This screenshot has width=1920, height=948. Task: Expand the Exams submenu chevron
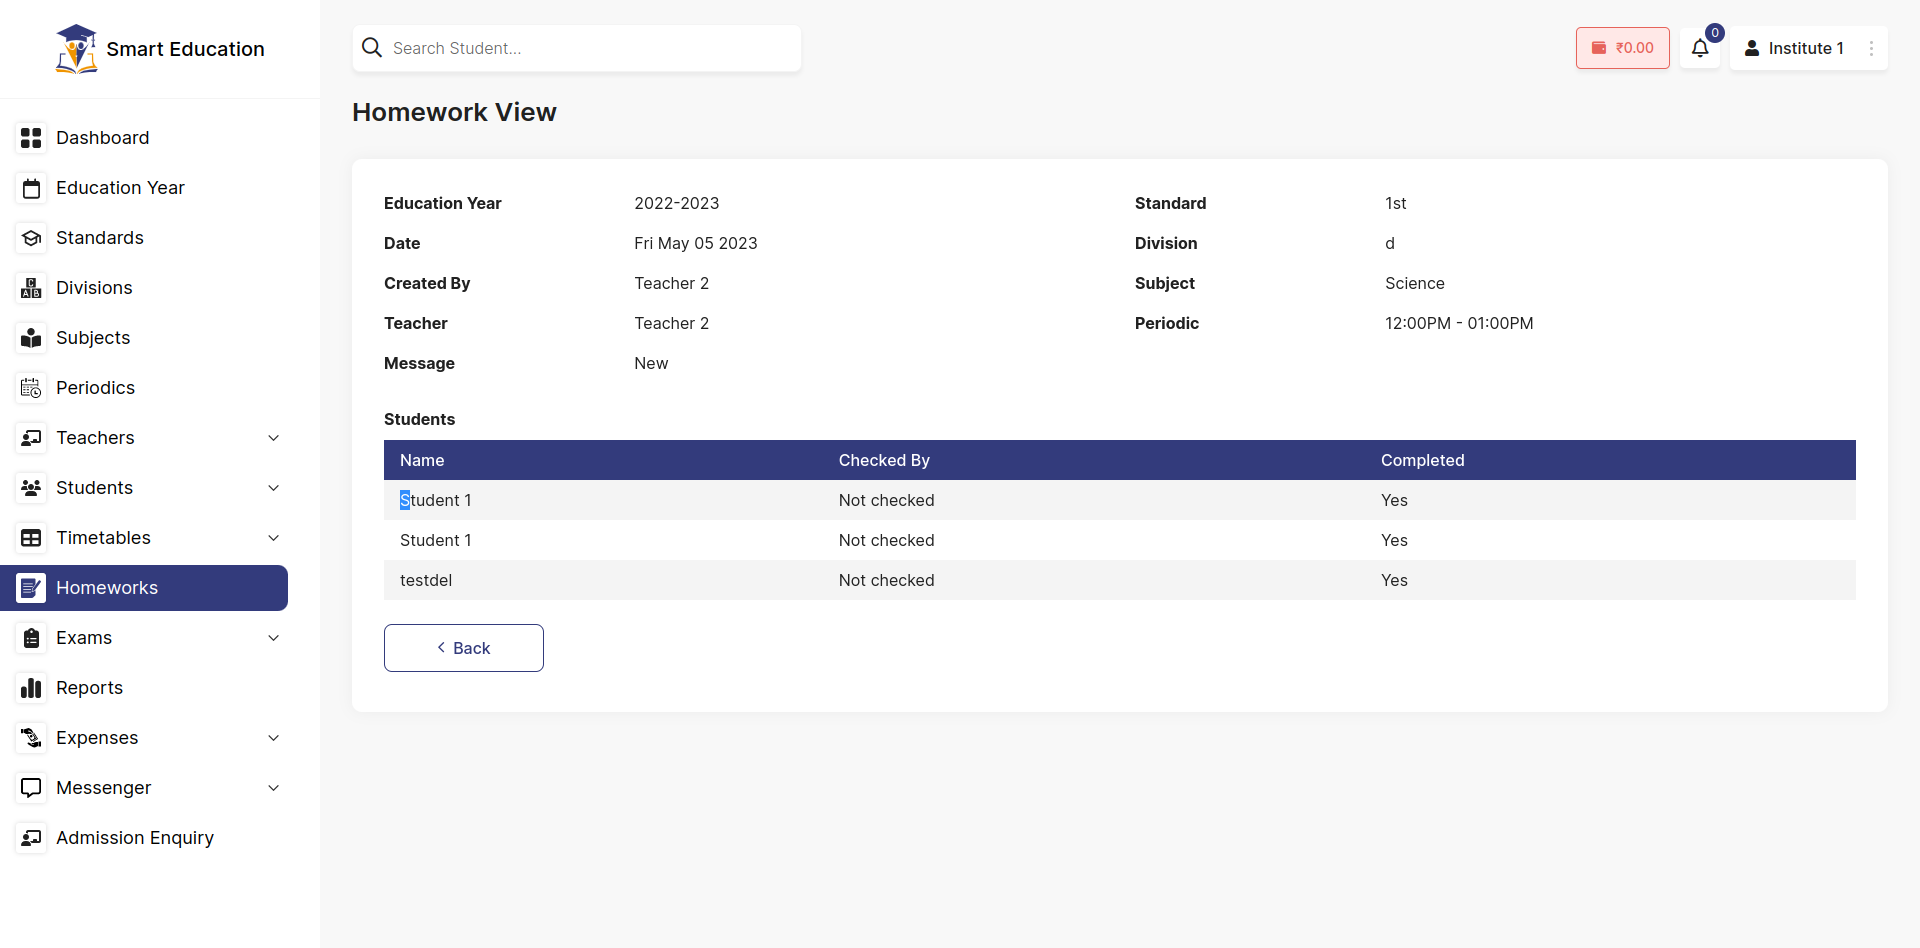[x=274, y=638]
